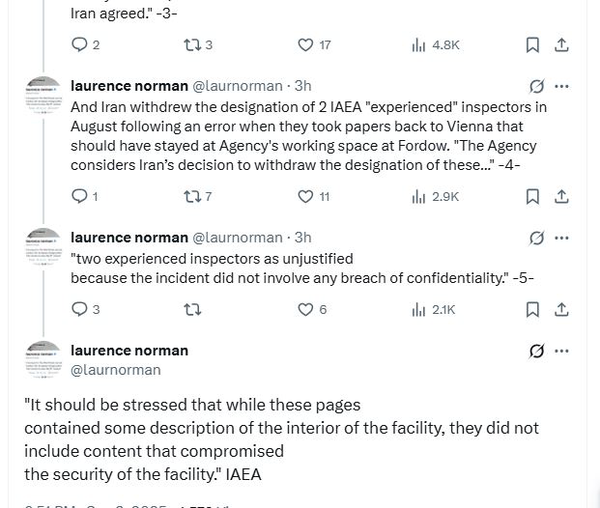Repost the tweet ending with -5-
This screenshot has height=508, width=600.
tap(194, 310)
